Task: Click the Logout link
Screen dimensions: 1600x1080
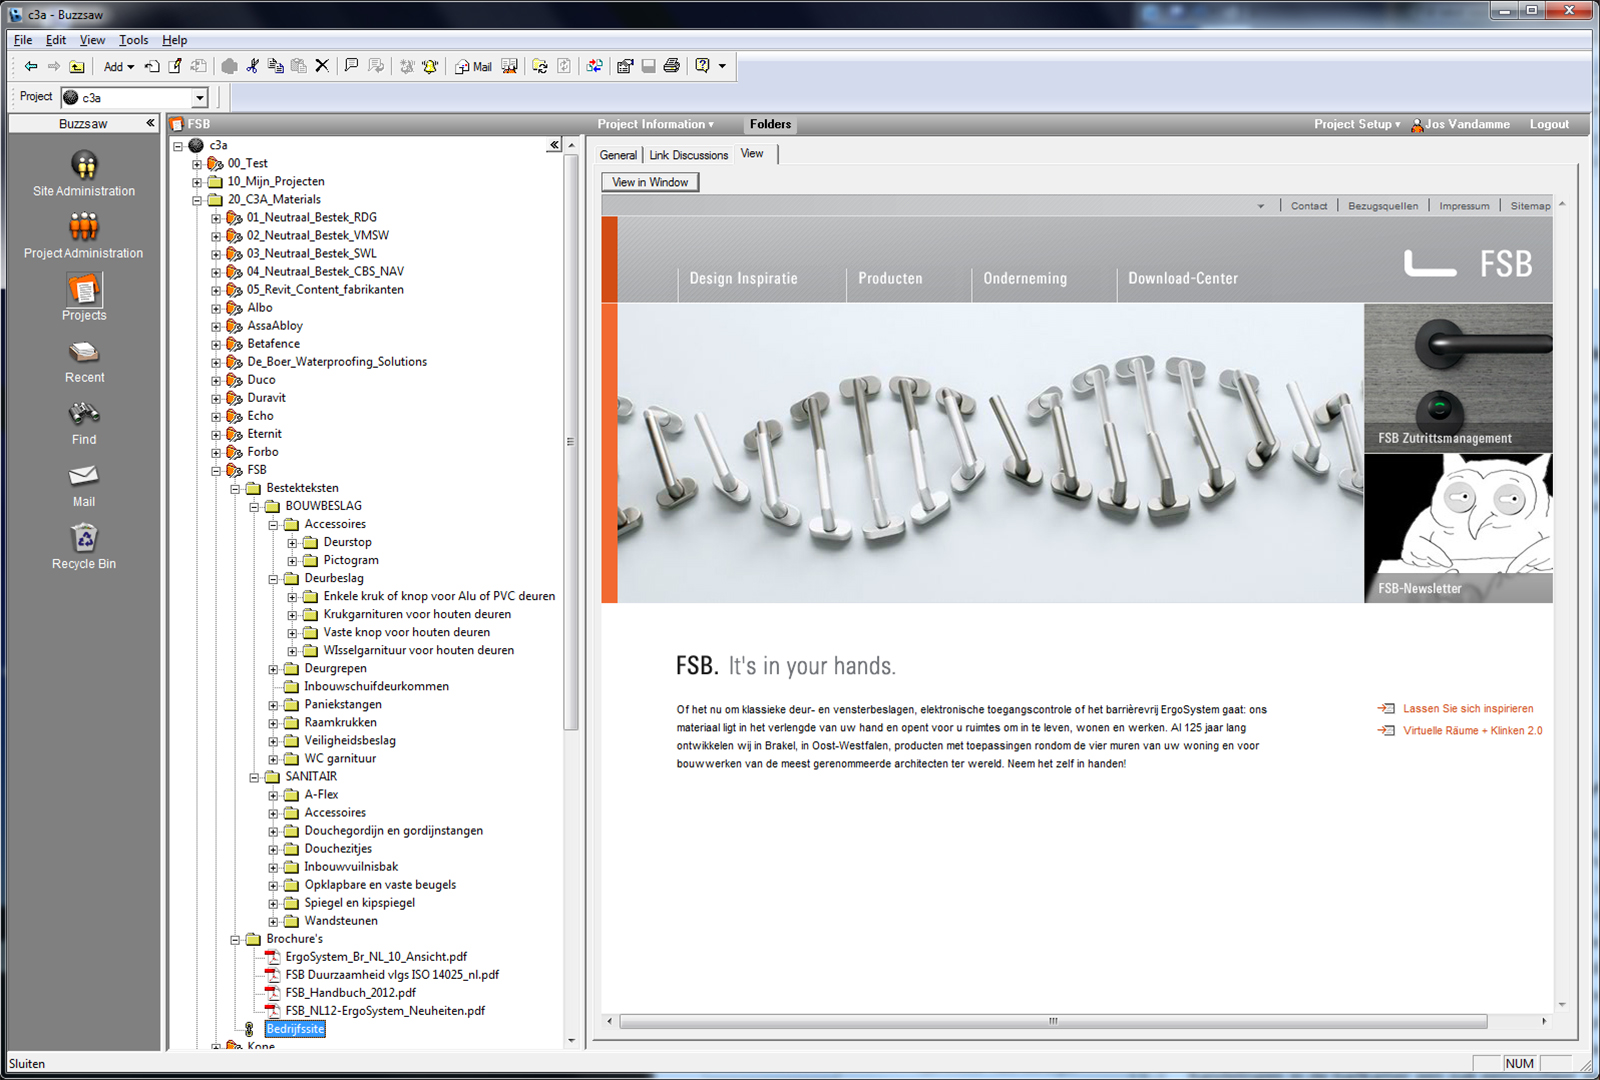Action: [1549, 124]
